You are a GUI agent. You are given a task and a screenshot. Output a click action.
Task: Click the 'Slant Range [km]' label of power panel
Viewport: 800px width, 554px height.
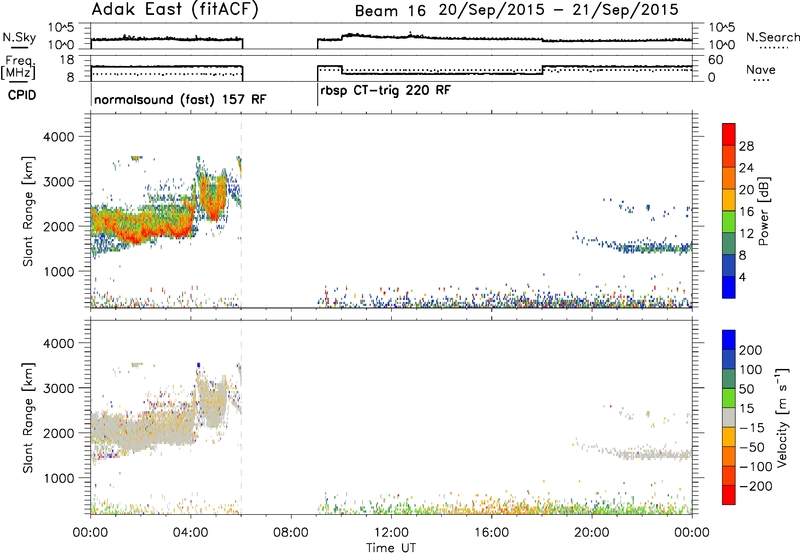click(28, 211)
